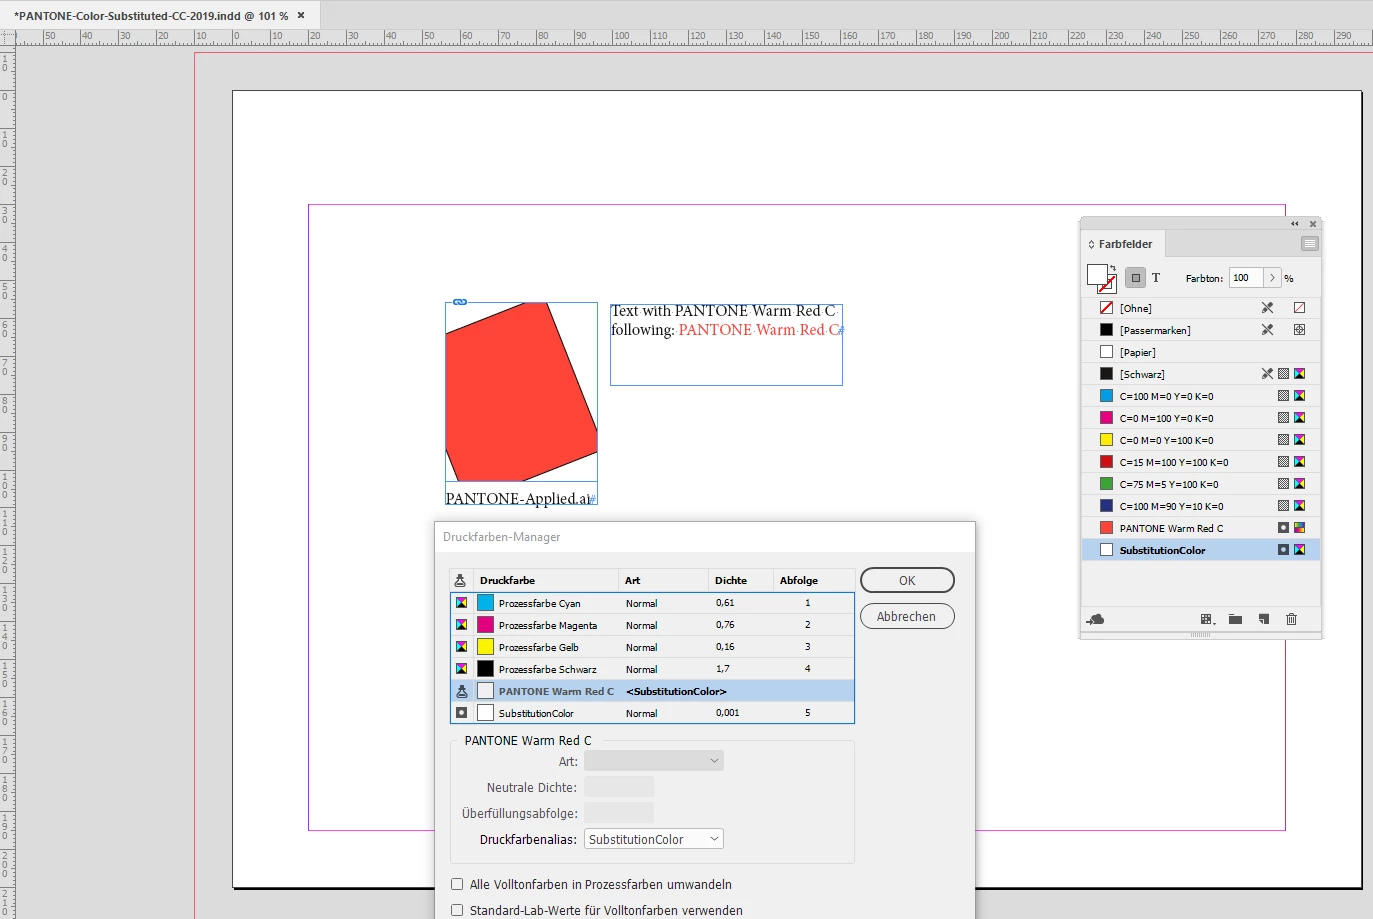Close the document tab with its x
The image size is (1373, 919).
point(301,15)
